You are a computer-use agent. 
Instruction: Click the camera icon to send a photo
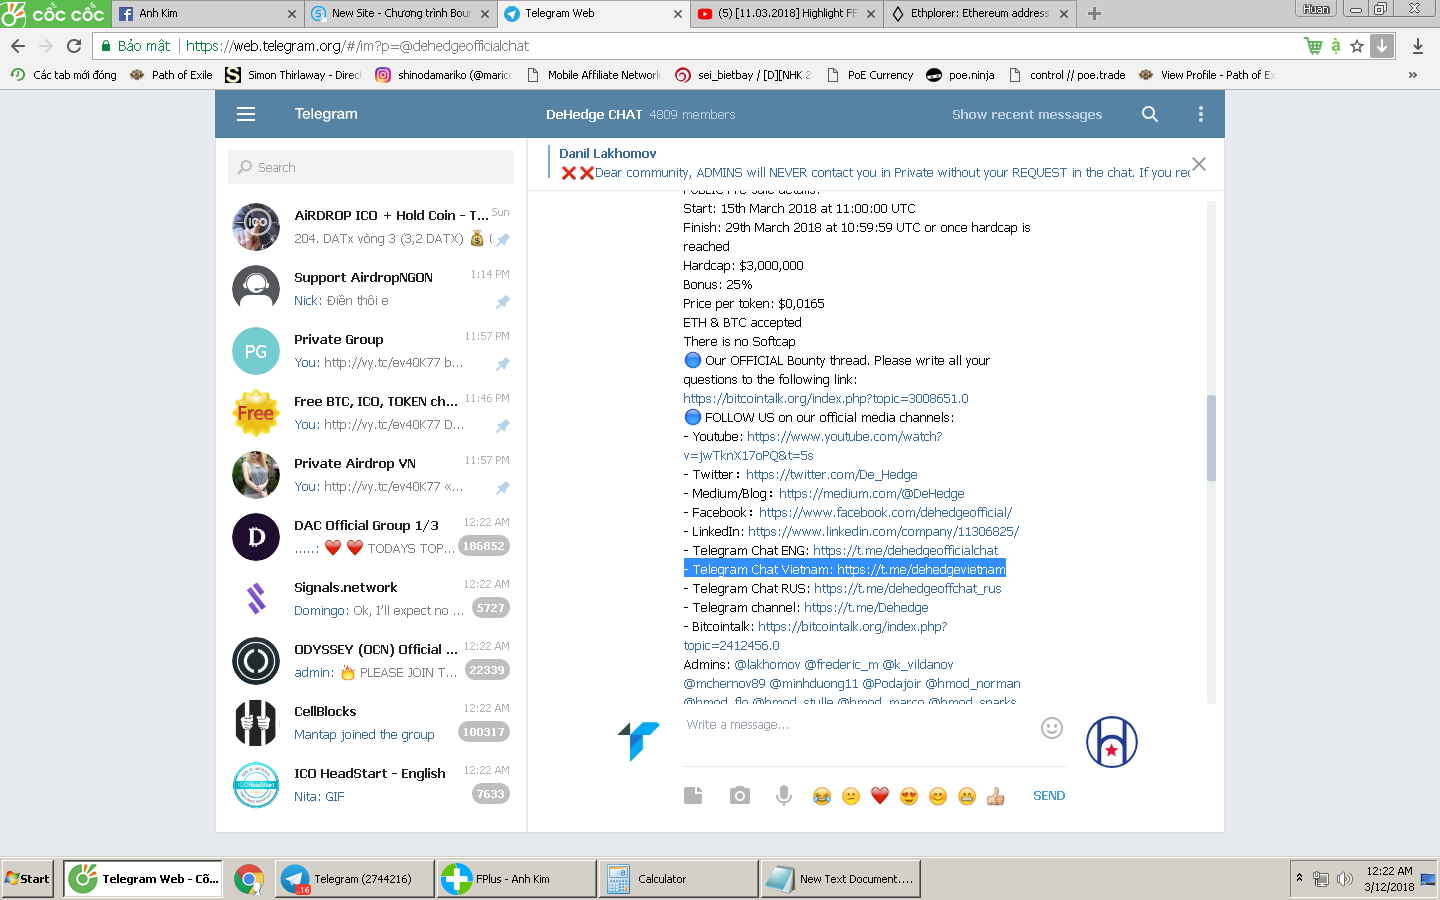739,796
